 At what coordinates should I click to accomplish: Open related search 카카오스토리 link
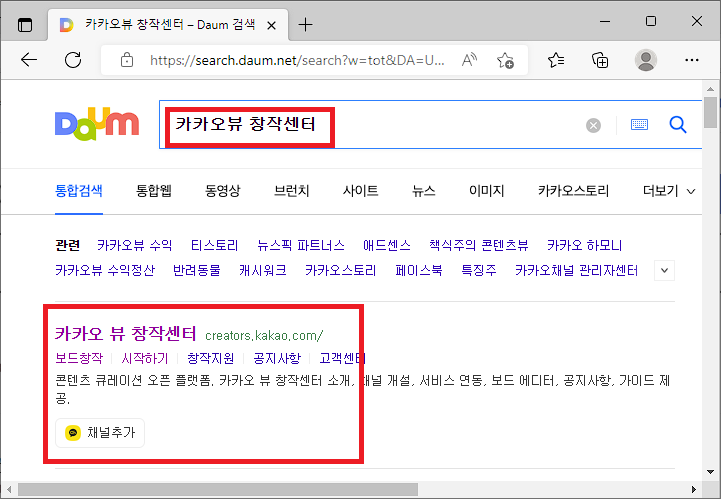tap(341, 270)
